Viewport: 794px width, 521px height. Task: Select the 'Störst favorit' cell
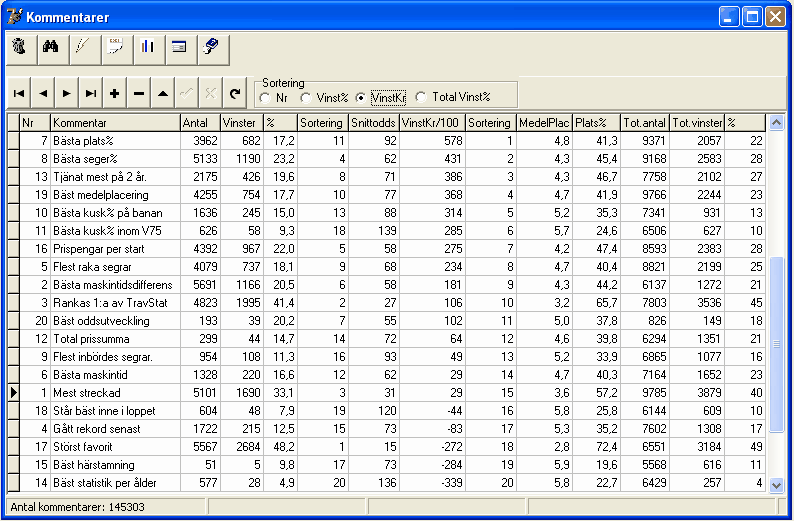115,447
